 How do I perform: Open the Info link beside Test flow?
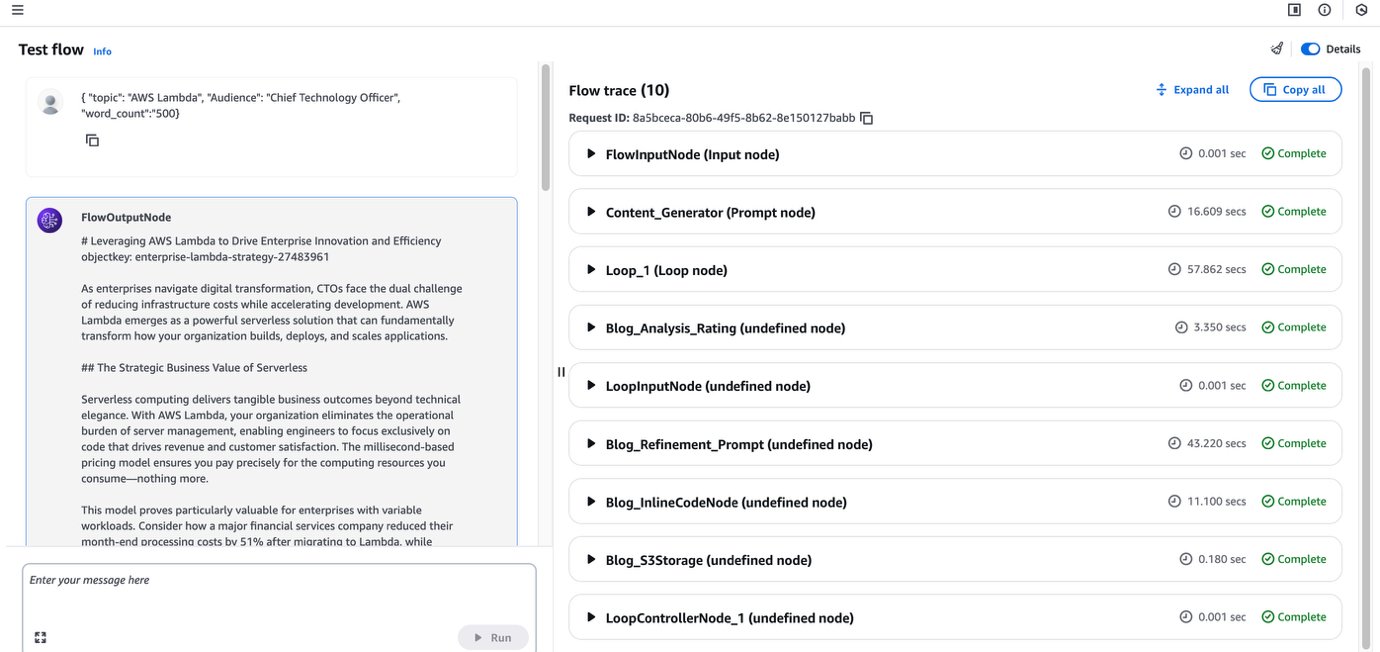[102, 51]
